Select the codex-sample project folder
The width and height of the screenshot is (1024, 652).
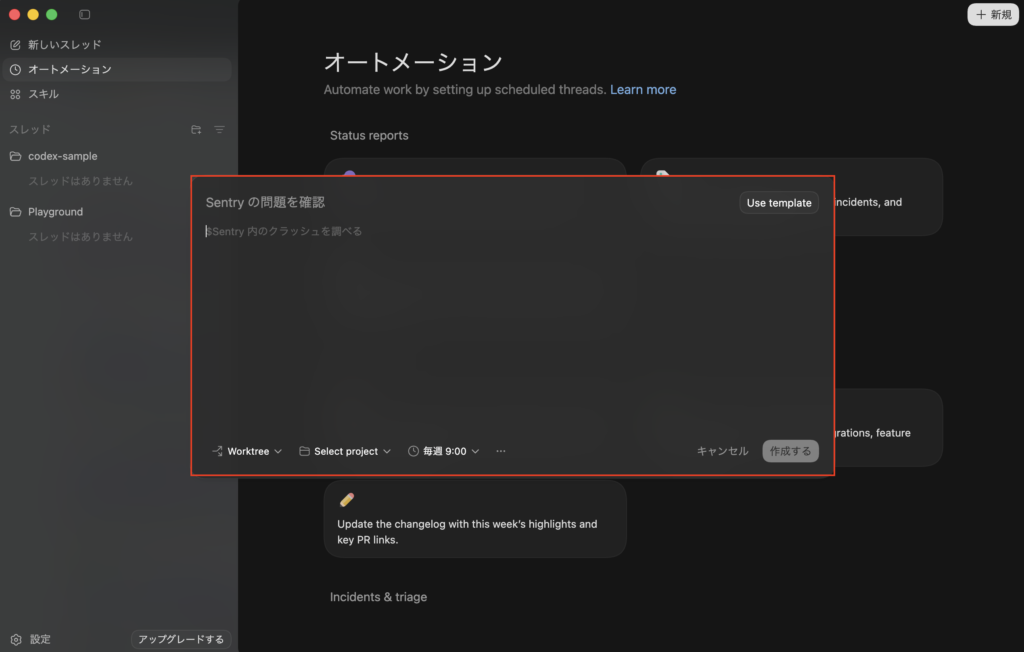[x=62, y=156]
